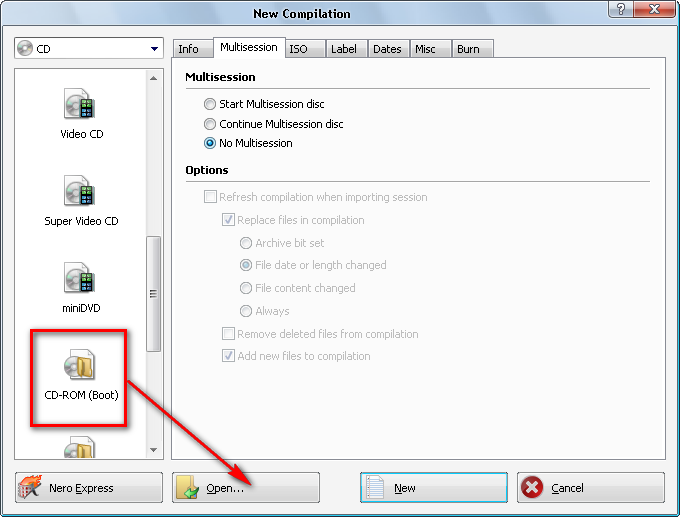The width and height of the screenshot is (680, 517).
Task: Select Archive bit set radio button
Action: coord(246,243)
